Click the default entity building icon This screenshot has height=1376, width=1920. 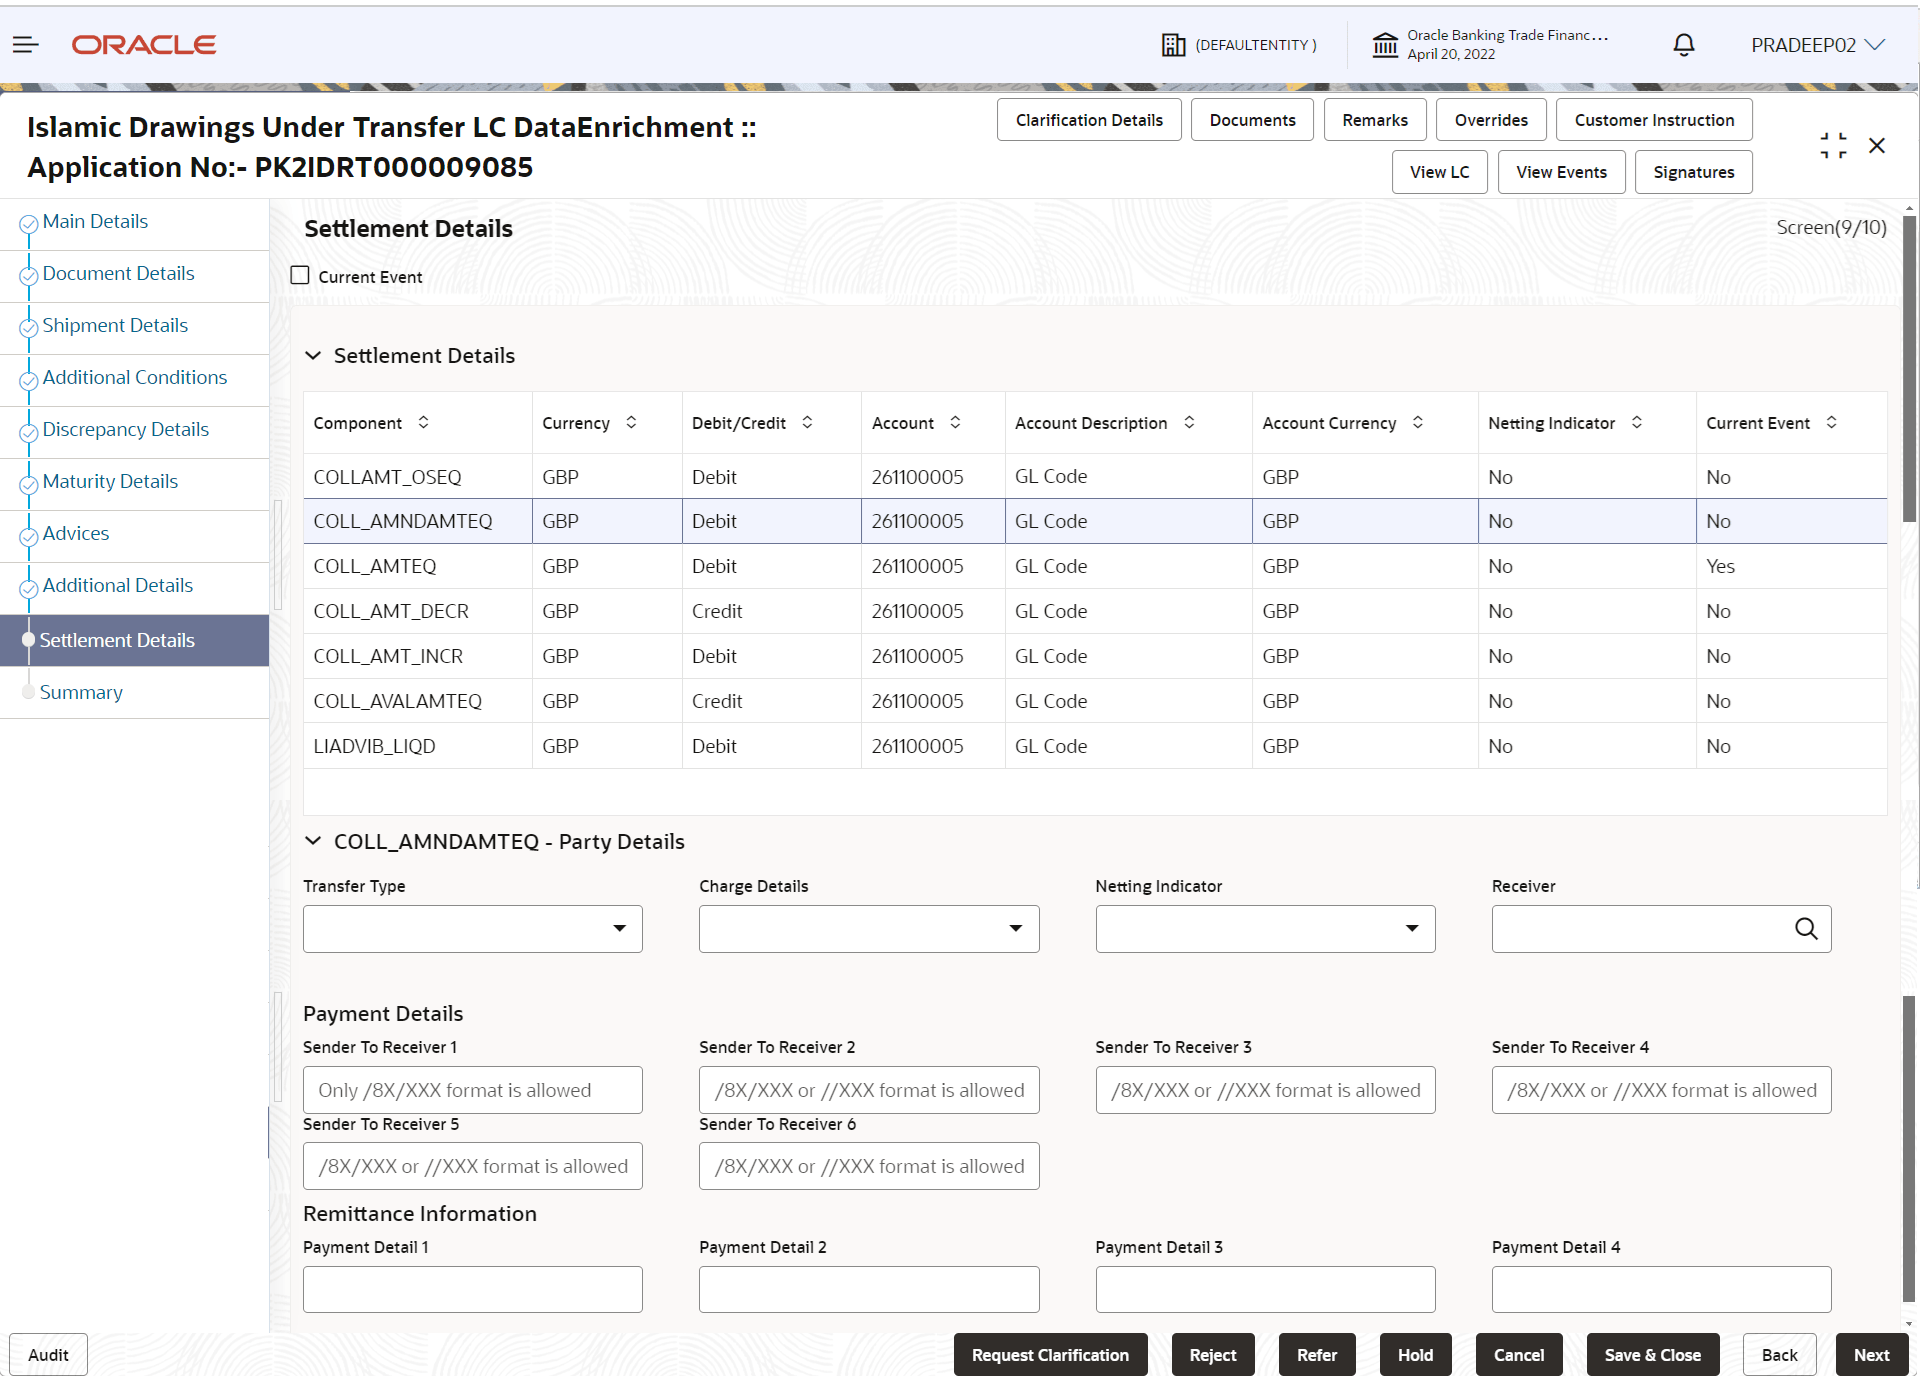click(x=1173, y=45)
